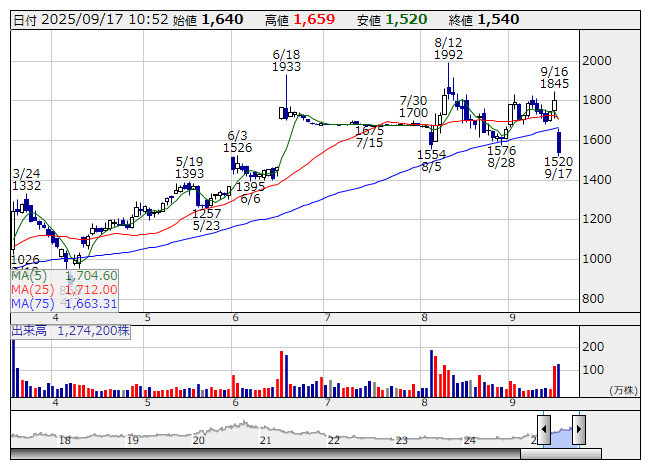Click the 出来高 1,274,200株 volume label

[70, 331]
